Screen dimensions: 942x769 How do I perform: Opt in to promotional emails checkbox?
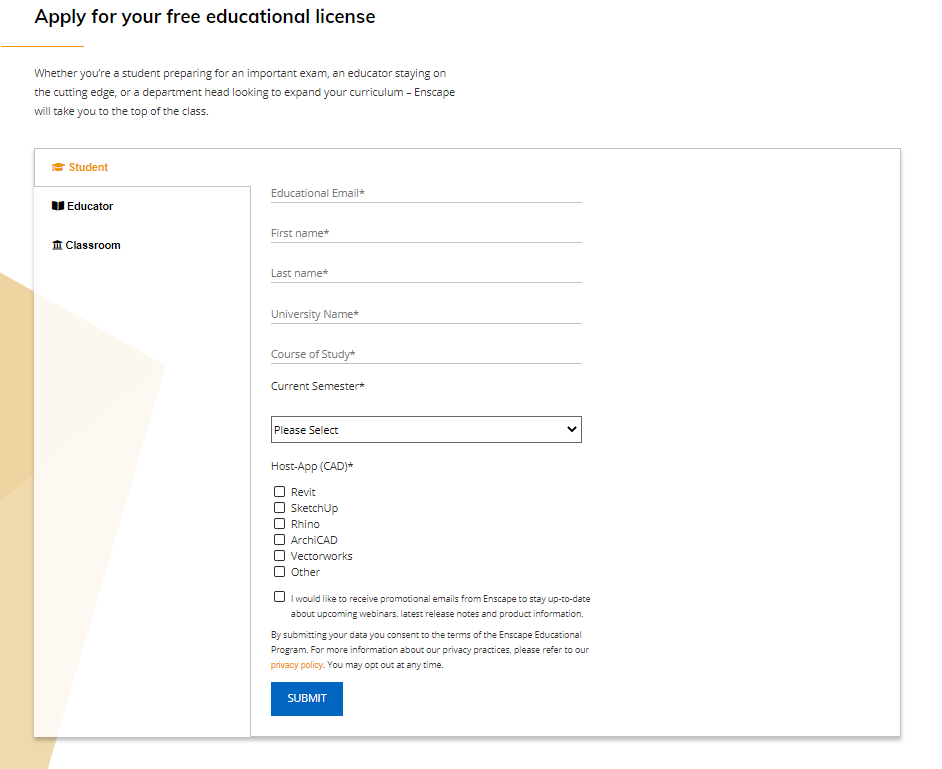coord(280,597)
